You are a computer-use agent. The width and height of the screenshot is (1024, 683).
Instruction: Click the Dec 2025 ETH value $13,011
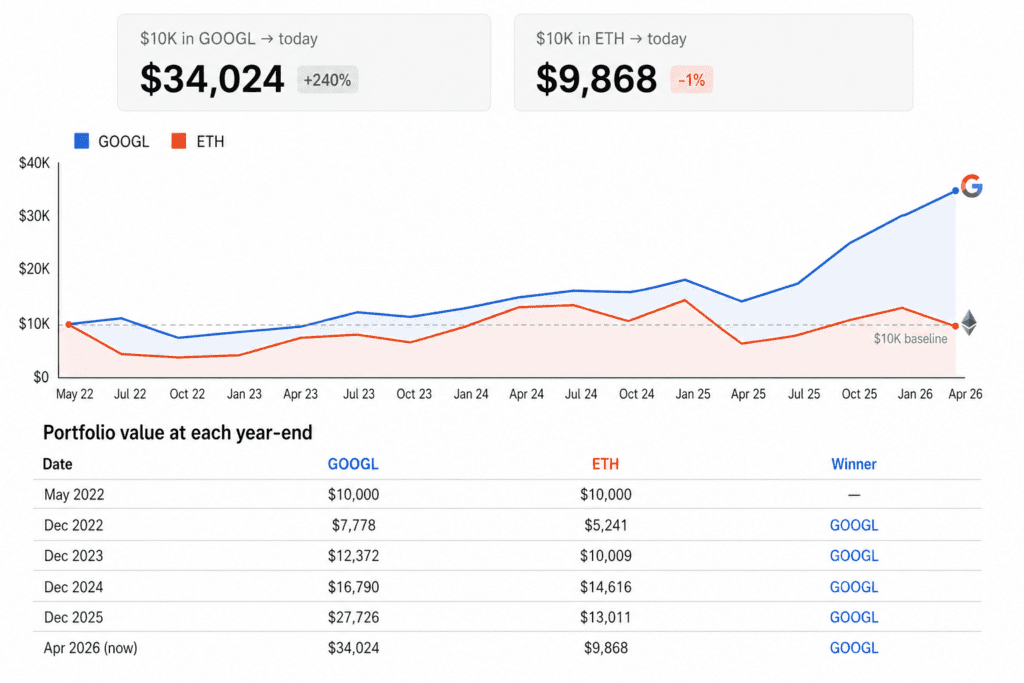tap(606, 617)
